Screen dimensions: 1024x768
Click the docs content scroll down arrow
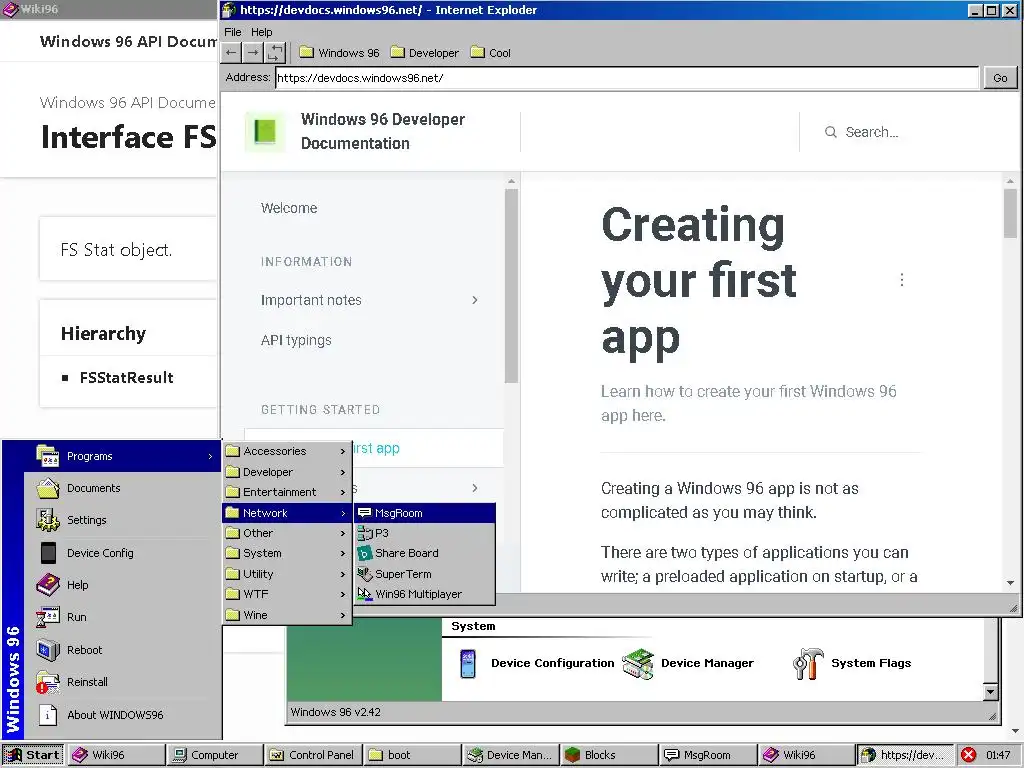(1010, 583)
